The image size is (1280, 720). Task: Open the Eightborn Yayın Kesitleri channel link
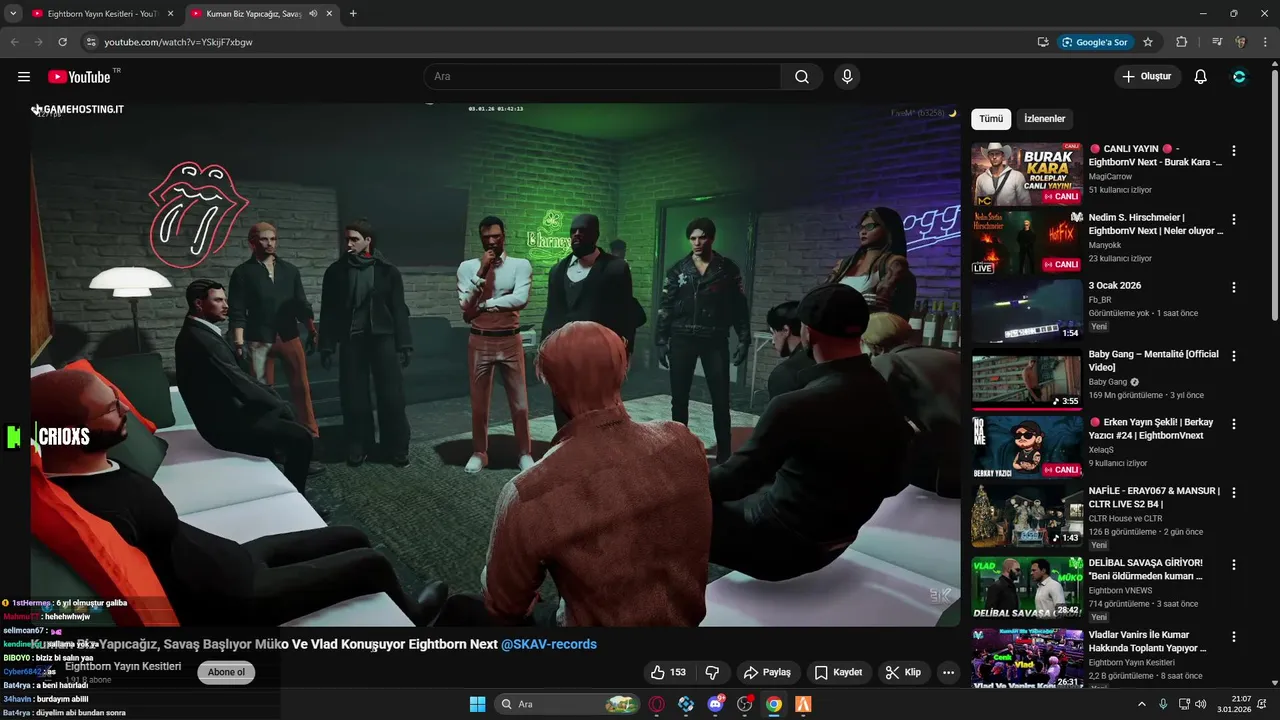click(x=123, y=666)
